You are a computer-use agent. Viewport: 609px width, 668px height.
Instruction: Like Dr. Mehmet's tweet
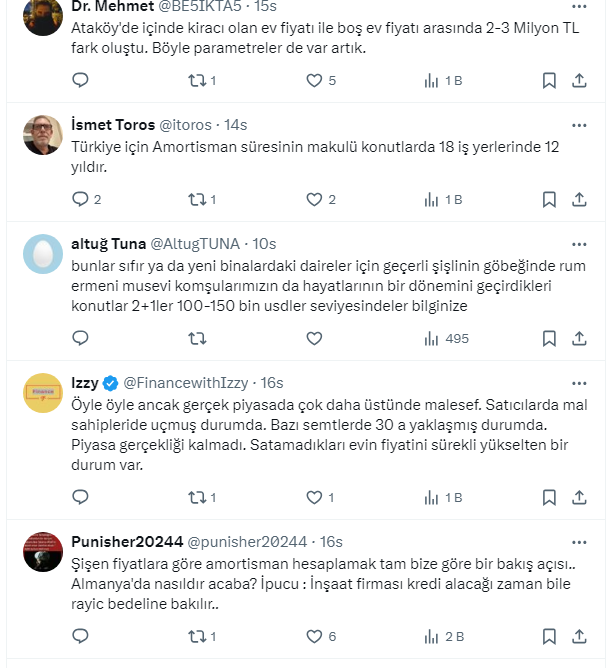tap(314, 80)
